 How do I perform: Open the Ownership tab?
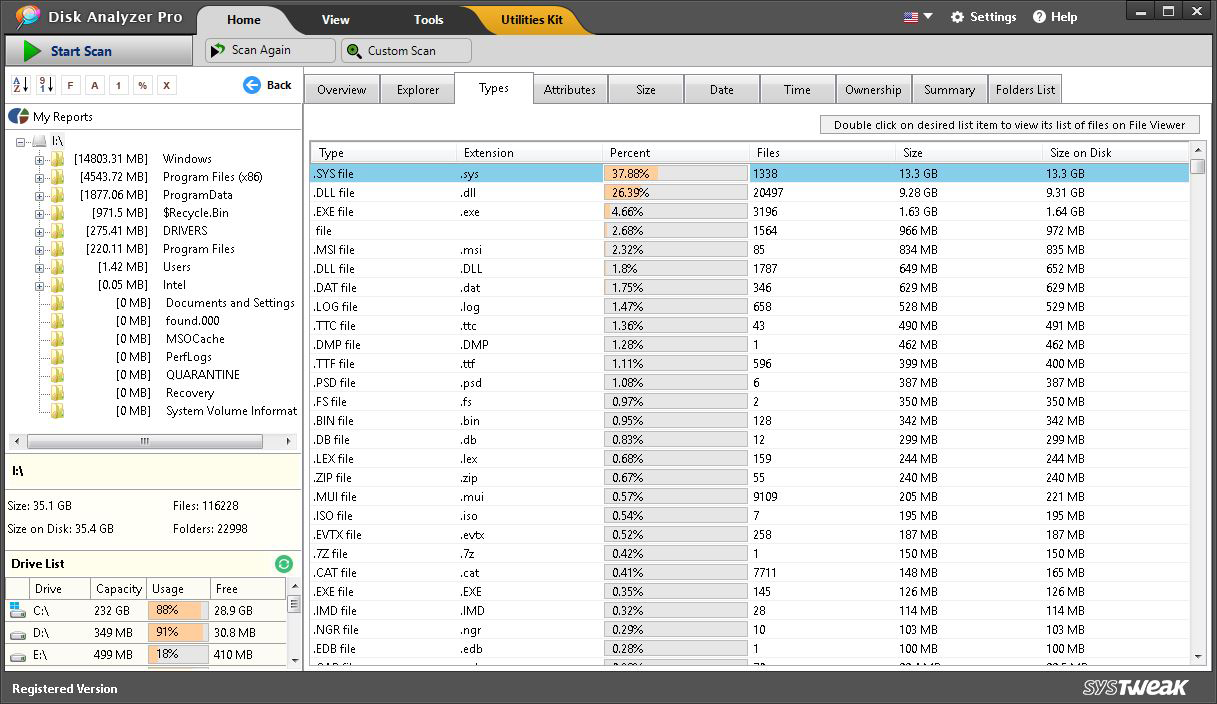(x=873, y=89)
